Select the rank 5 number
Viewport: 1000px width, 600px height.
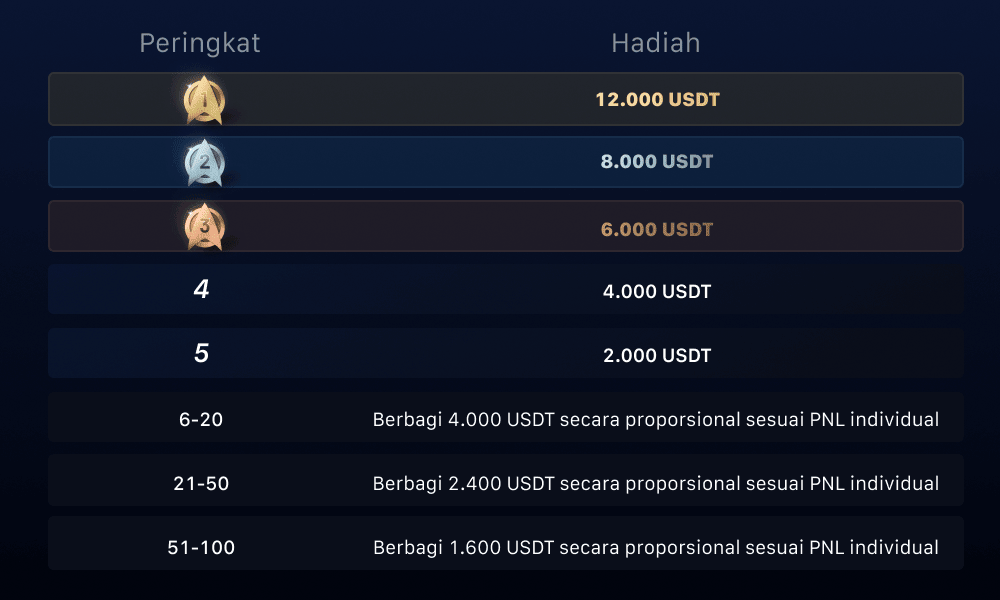(x=201, y=354)
